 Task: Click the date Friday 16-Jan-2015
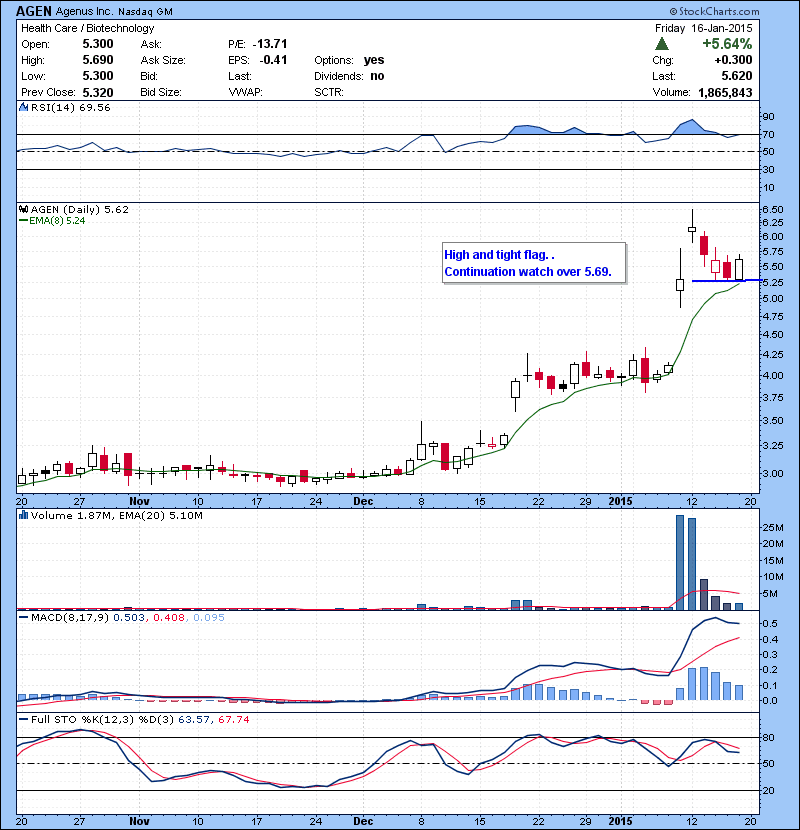coord(703,28)
